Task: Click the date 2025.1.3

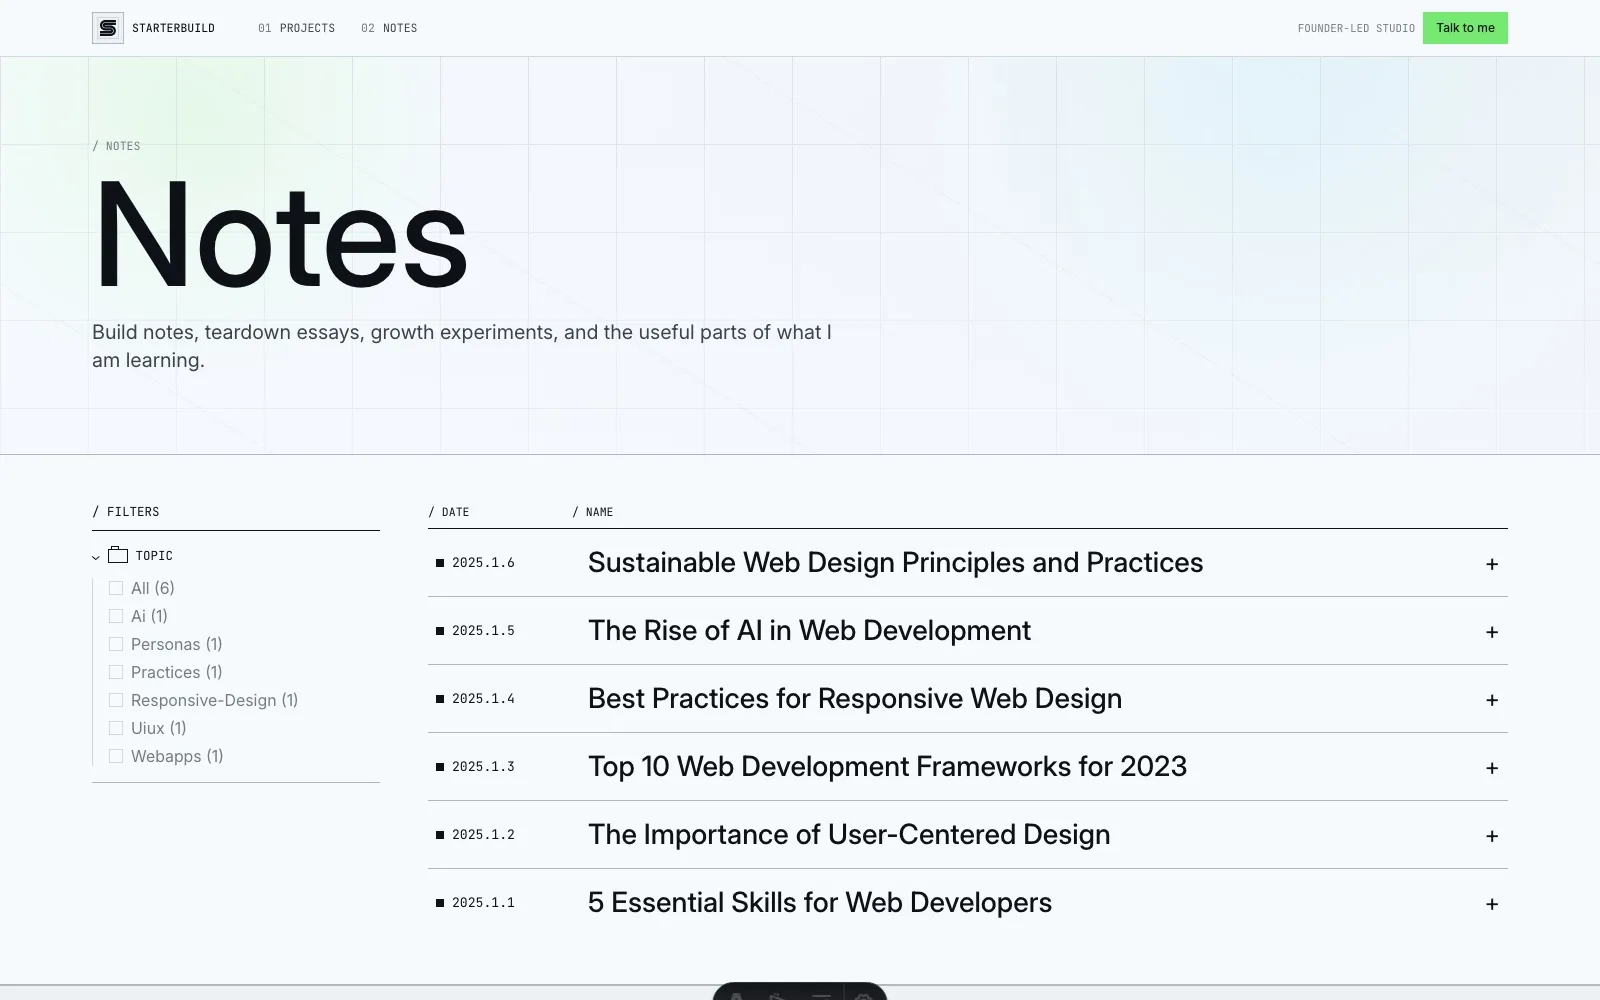Action: (x=483, y=767)
